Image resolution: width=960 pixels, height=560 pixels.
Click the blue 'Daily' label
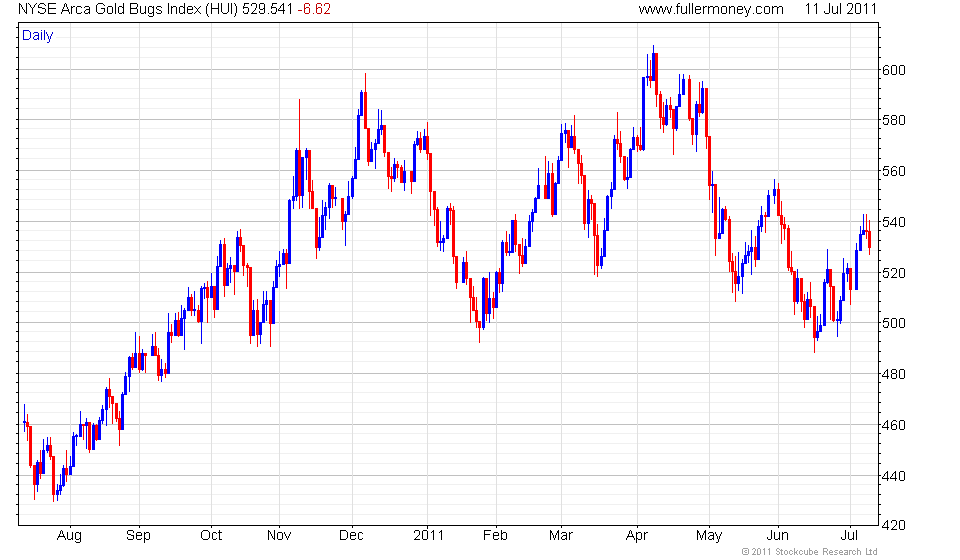pyautogui.click(x=37, y=35)
